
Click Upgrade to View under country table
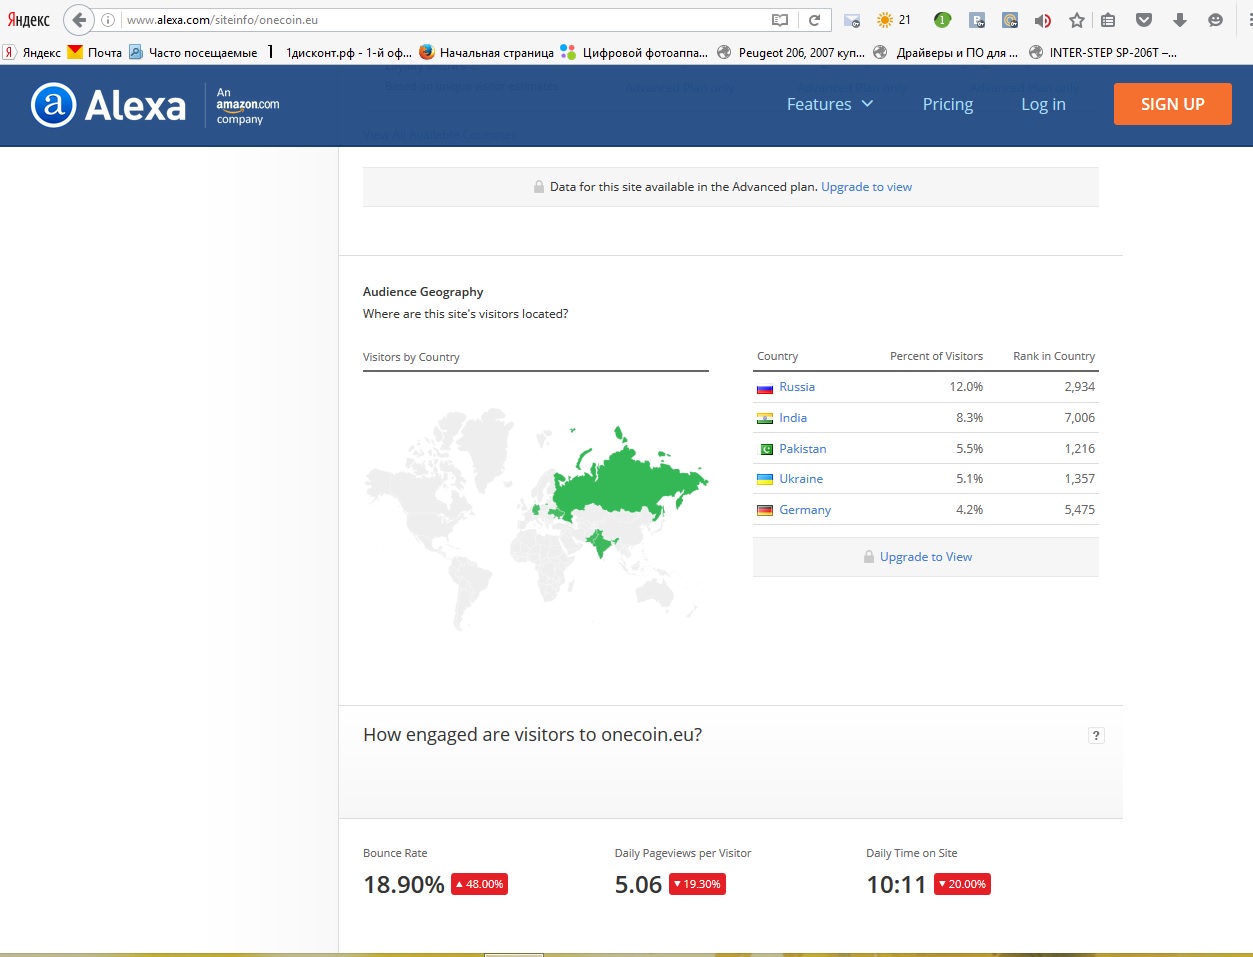coord(925,557)
